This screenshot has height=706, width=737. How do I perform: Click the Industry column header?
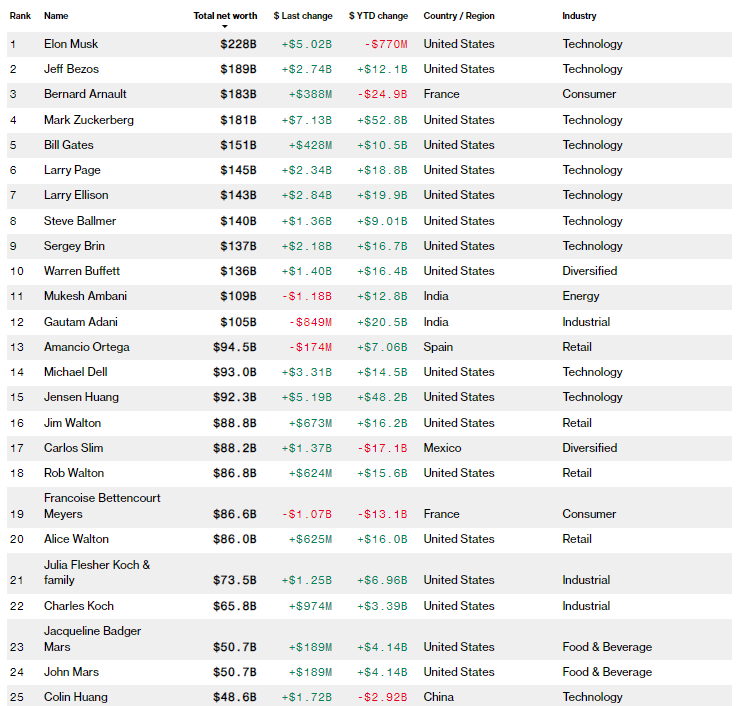579,16
